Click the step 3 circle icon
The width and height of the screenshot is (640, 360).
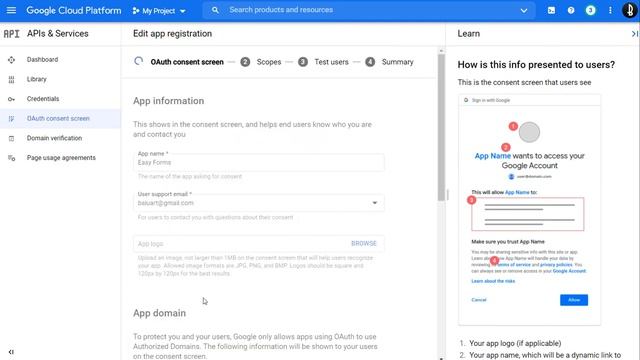(x=303, y=62)
